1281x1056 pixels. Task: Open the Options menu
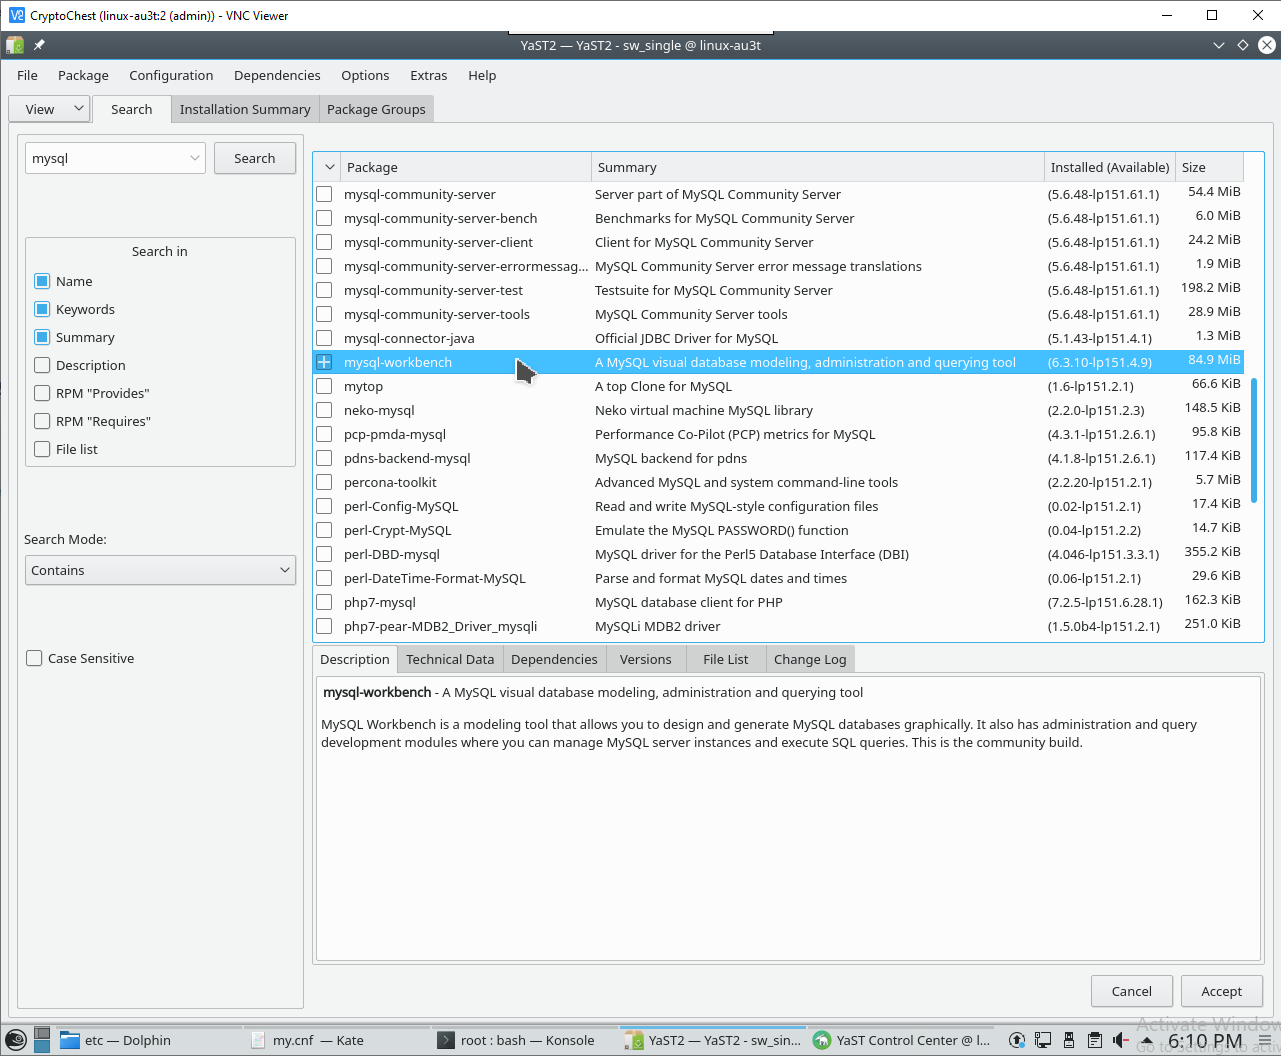pyautogui.click(x=365, y=75)
